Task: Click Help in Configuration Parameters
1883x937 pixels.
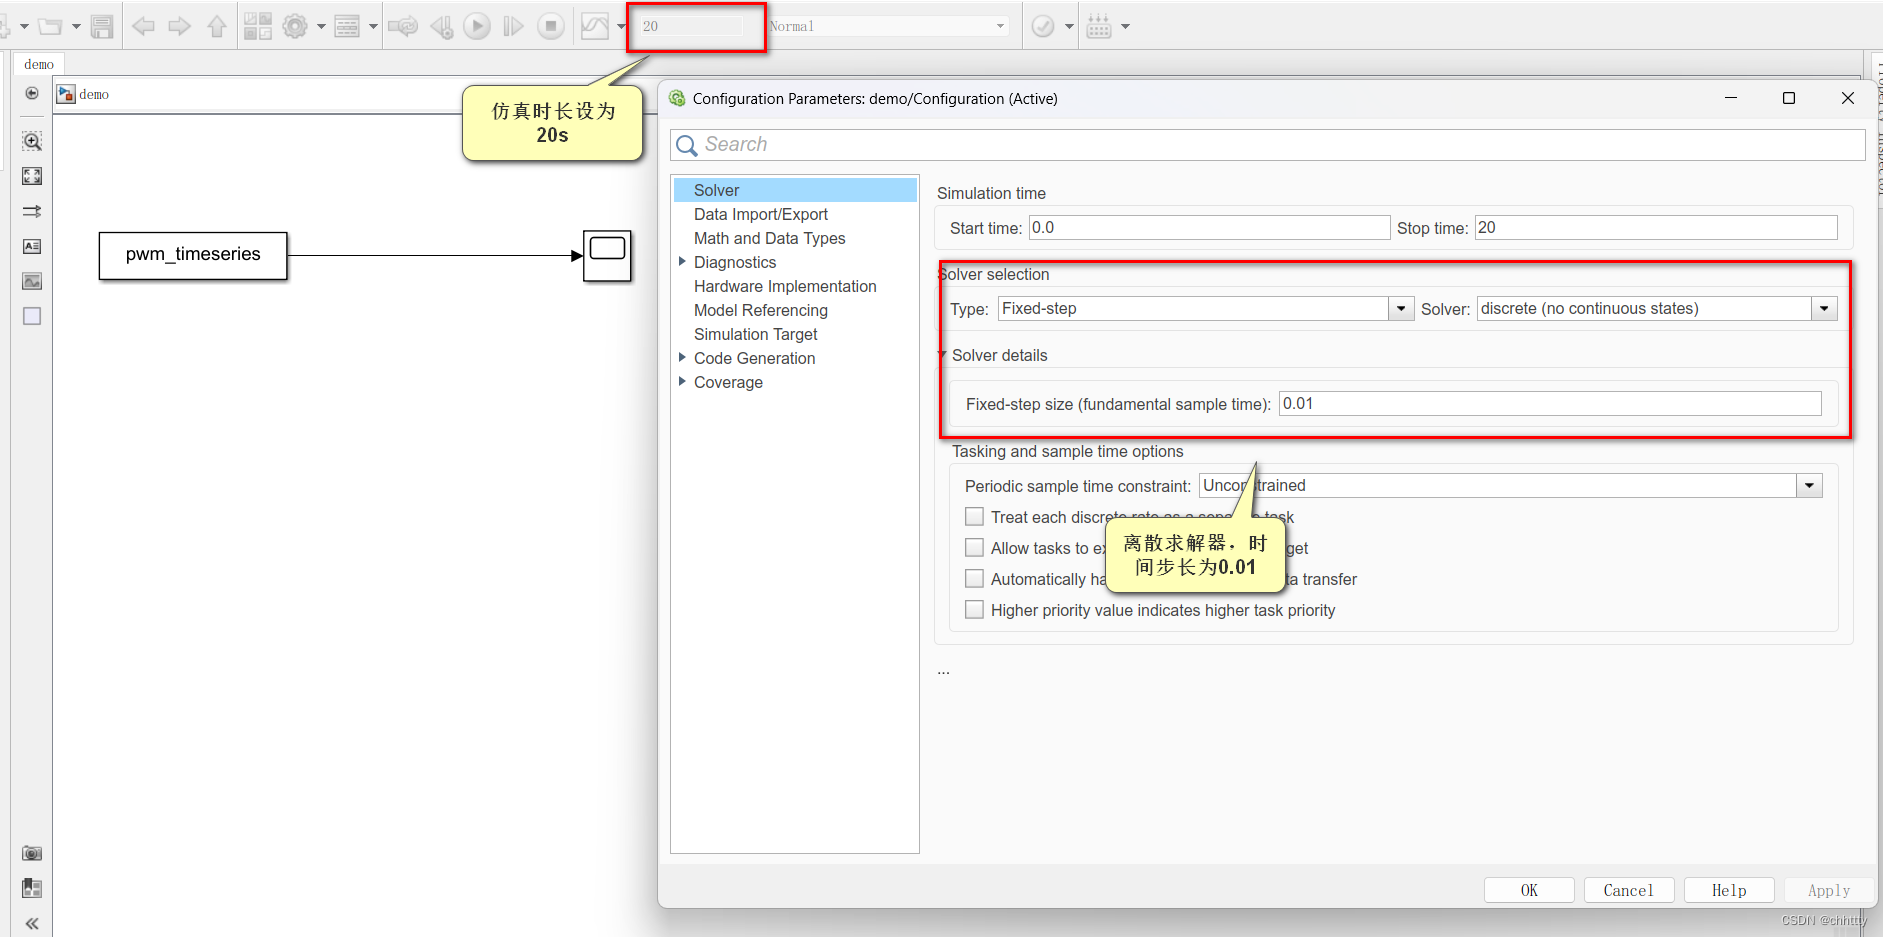Action: pos(1729,890)
